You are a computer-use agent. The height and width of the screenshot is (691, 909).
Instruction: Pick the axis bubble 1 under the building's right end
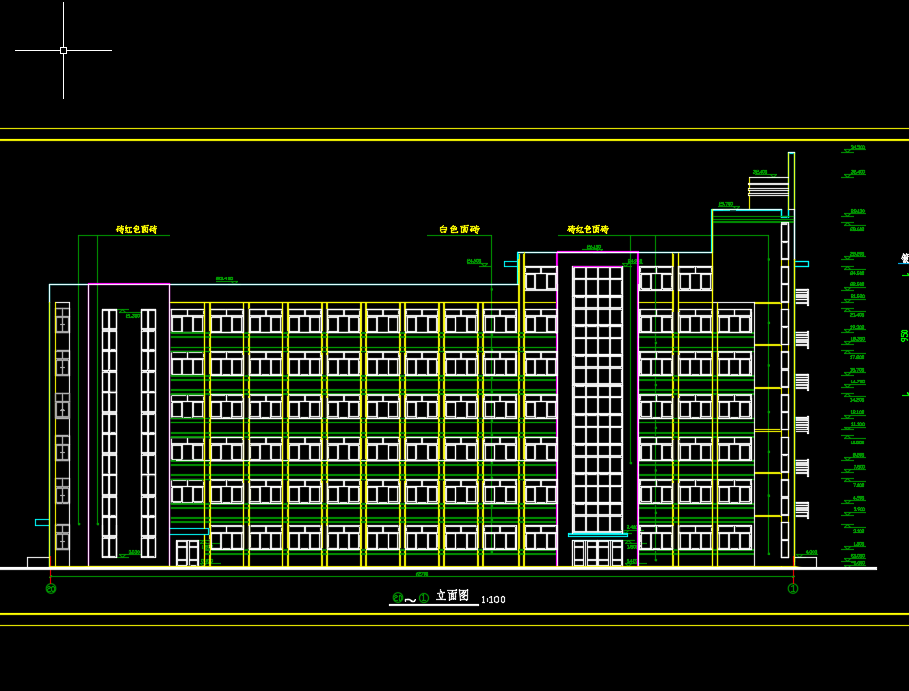[793, 589]
